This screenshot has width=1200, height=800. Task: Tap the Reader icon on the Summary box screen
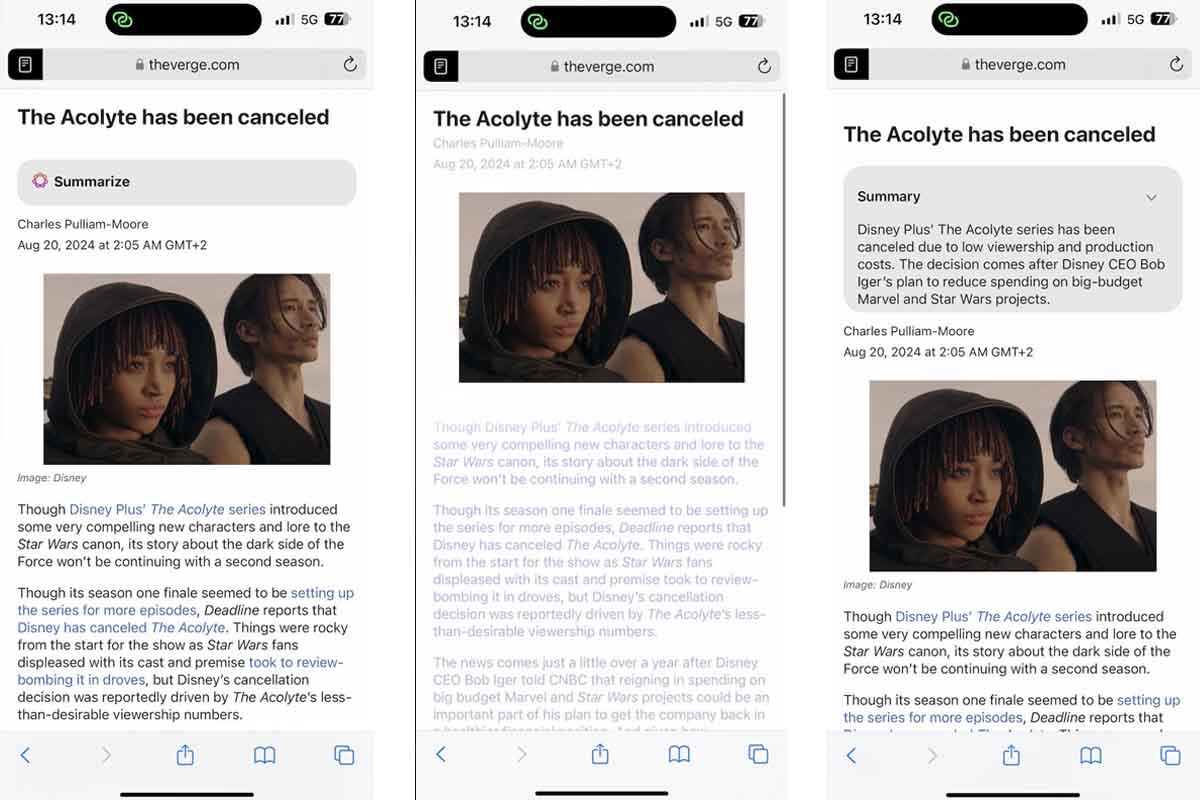[851, 65]
